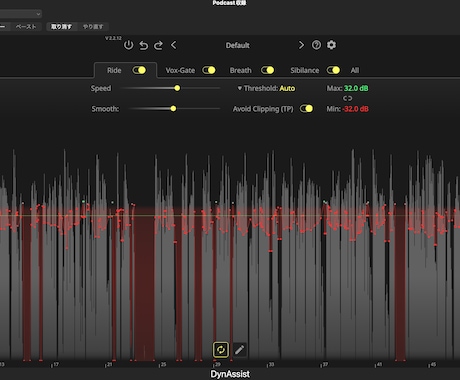Toggle the Ride module switch
This screenshot has width=460, height=380.
click(139, 70)
